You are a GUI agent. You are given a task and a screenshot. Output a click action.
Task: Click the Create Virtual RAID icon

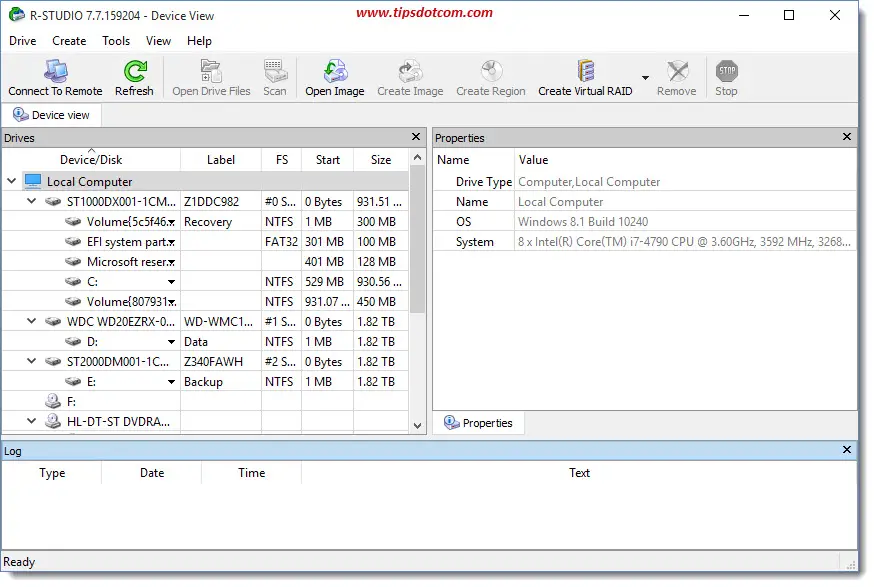point(585,71)
